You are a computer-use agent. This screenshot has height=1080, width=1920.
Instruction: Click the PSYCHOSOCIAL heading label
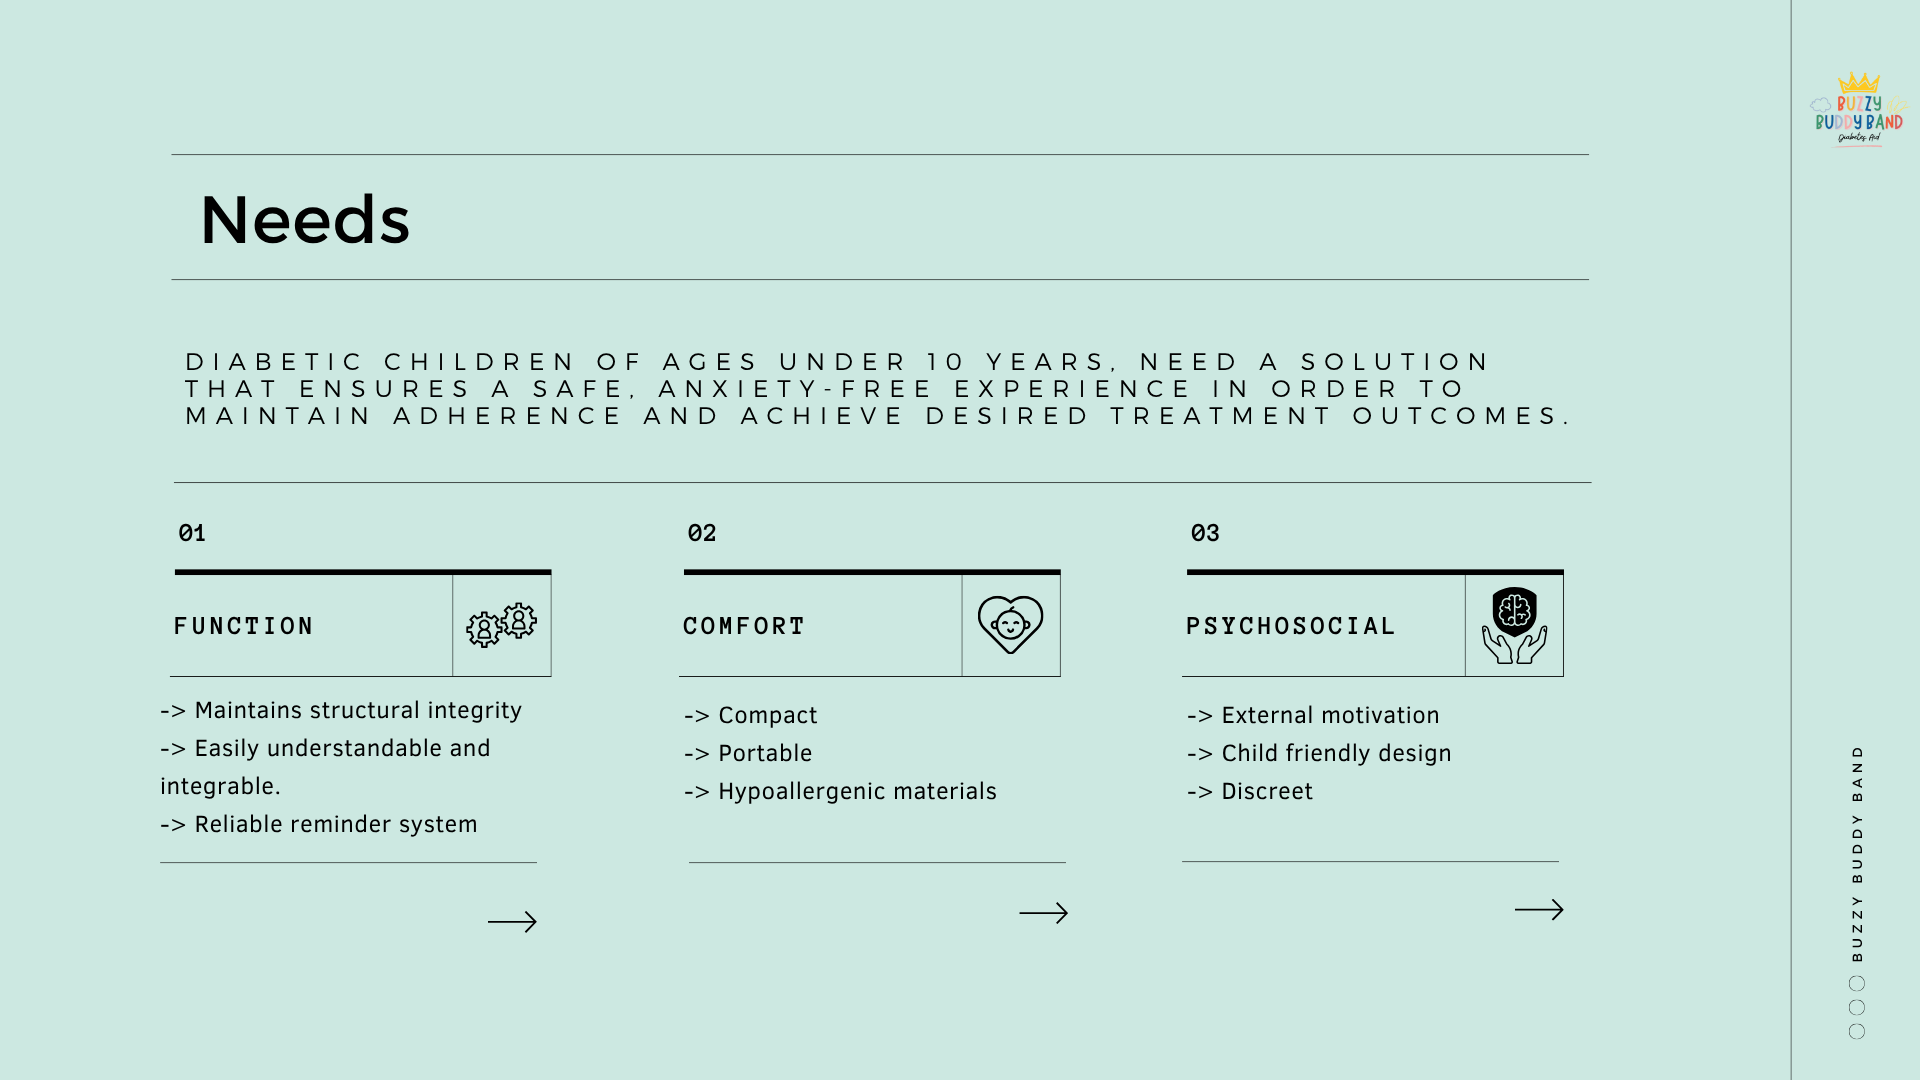tap(1290, 626)
